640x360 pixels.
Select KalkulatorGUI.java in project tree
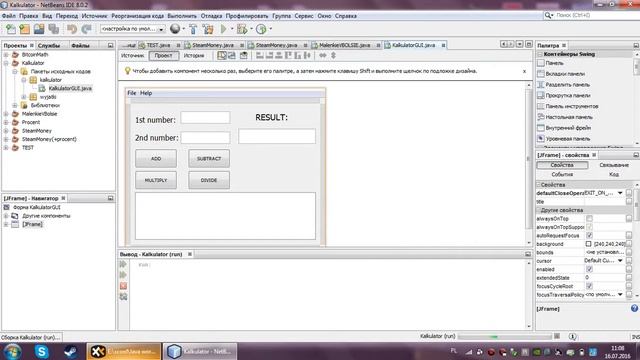coord(70,89)
